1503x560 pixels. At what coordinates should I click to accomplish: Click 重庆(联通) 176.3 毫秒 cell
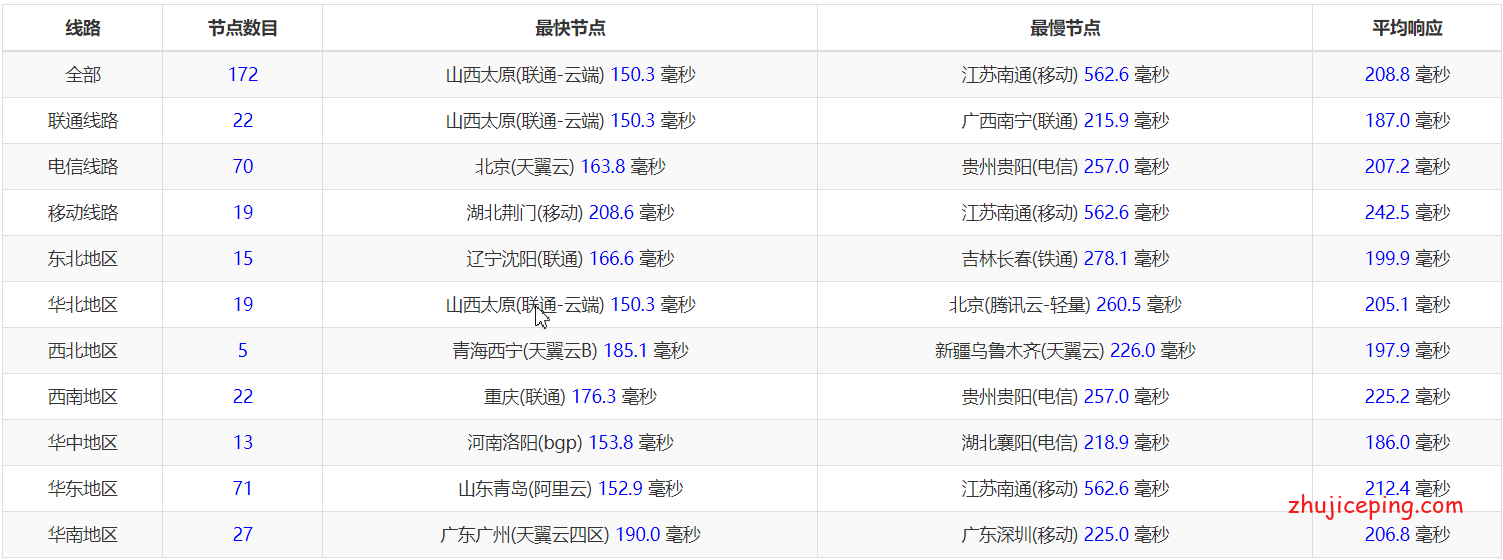pos(570,397)
